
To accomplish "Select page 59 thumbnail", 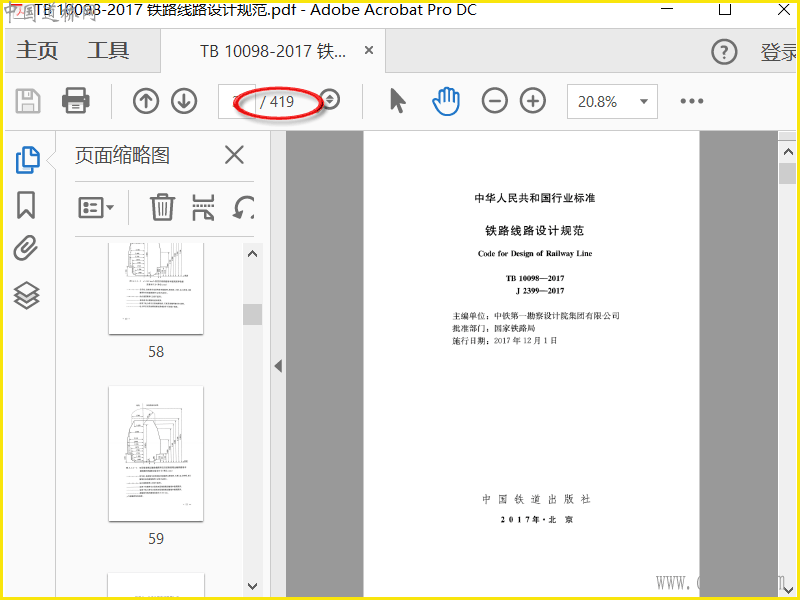I will click(x=156, y=454).
